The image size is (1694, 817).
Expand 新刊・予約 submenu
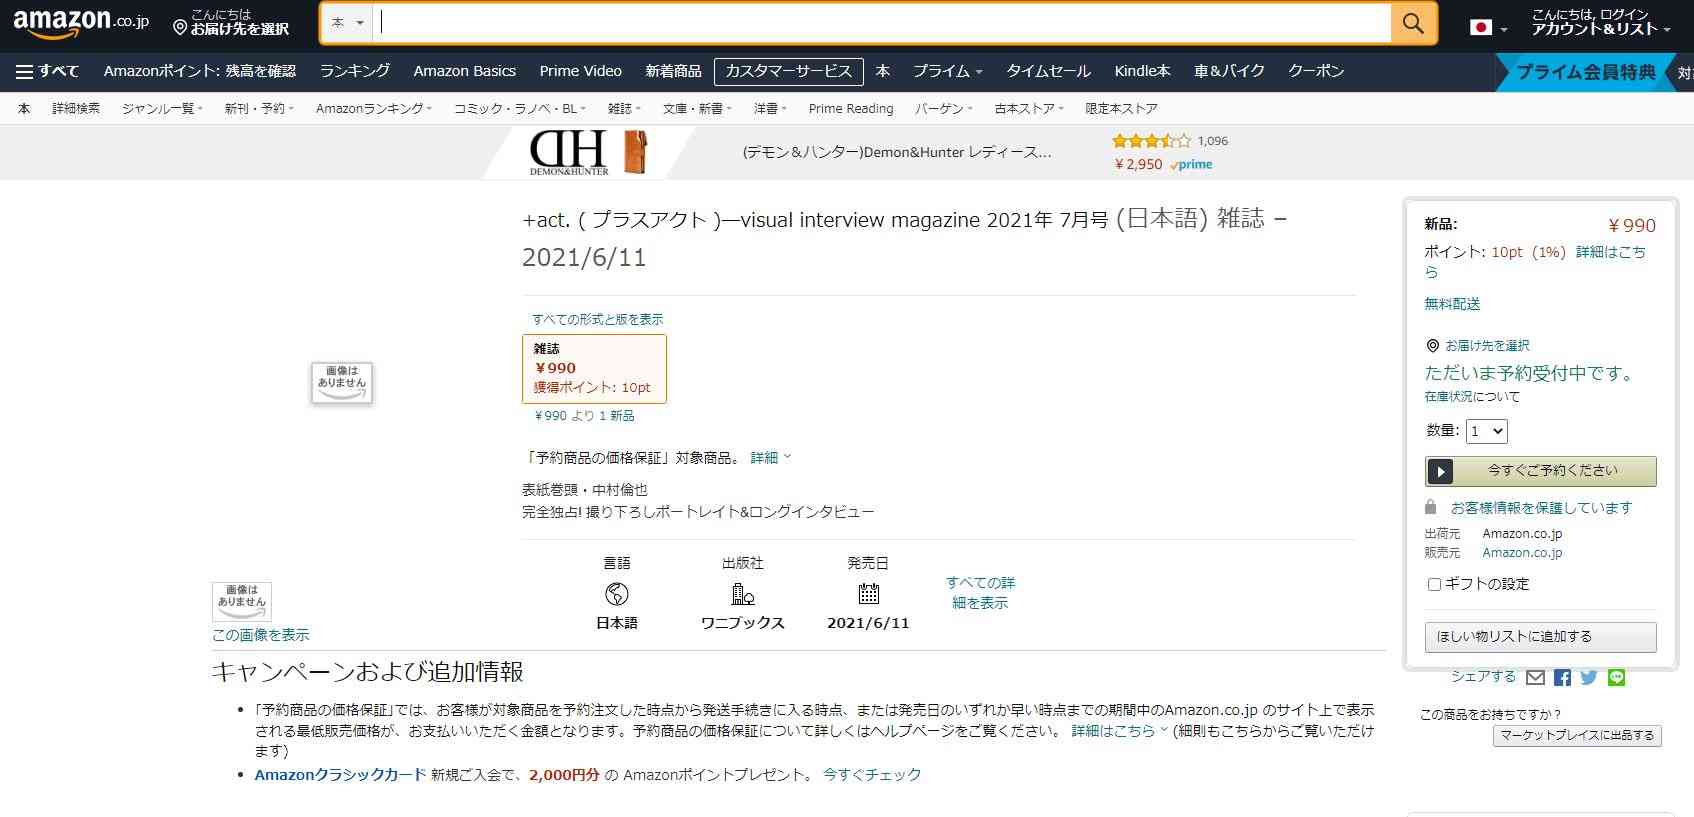pos(259,108)
